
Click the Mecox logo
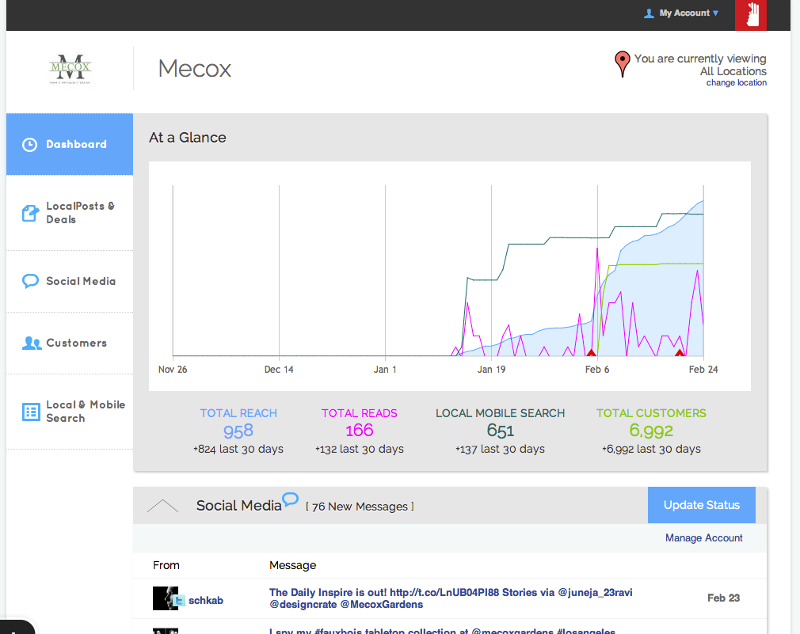[x=70, y=69]
